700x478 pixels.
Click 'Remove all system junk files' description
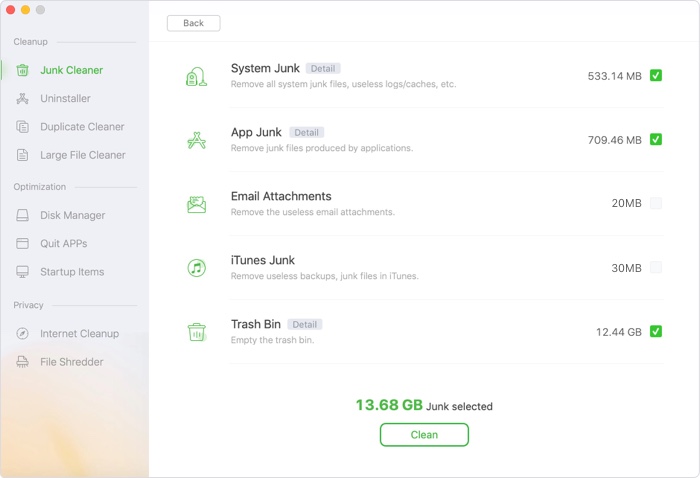[x=343, y=84]
